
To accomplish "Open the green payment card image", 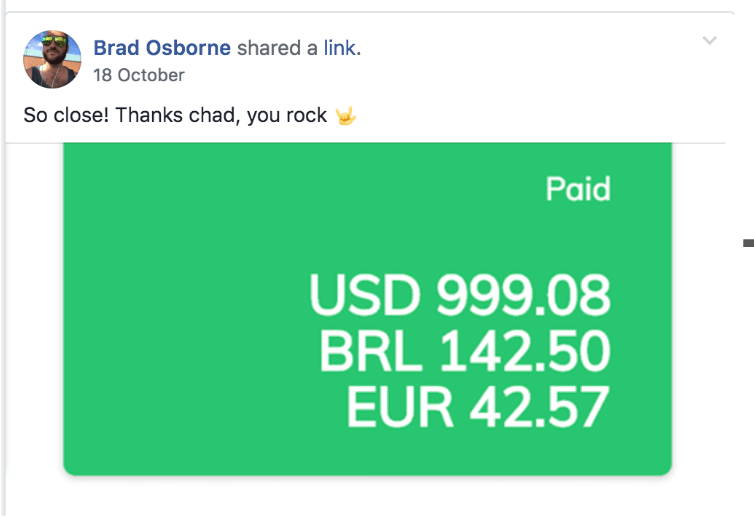I will 367,309.
